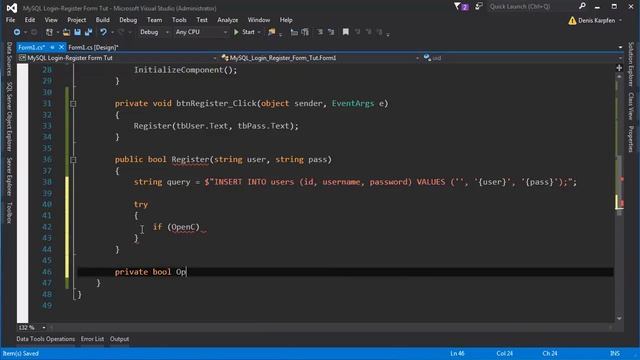Open the SQL Server Object Explorer side panel
Viewport: 640px width, 360px height.
tap(9, 117)
